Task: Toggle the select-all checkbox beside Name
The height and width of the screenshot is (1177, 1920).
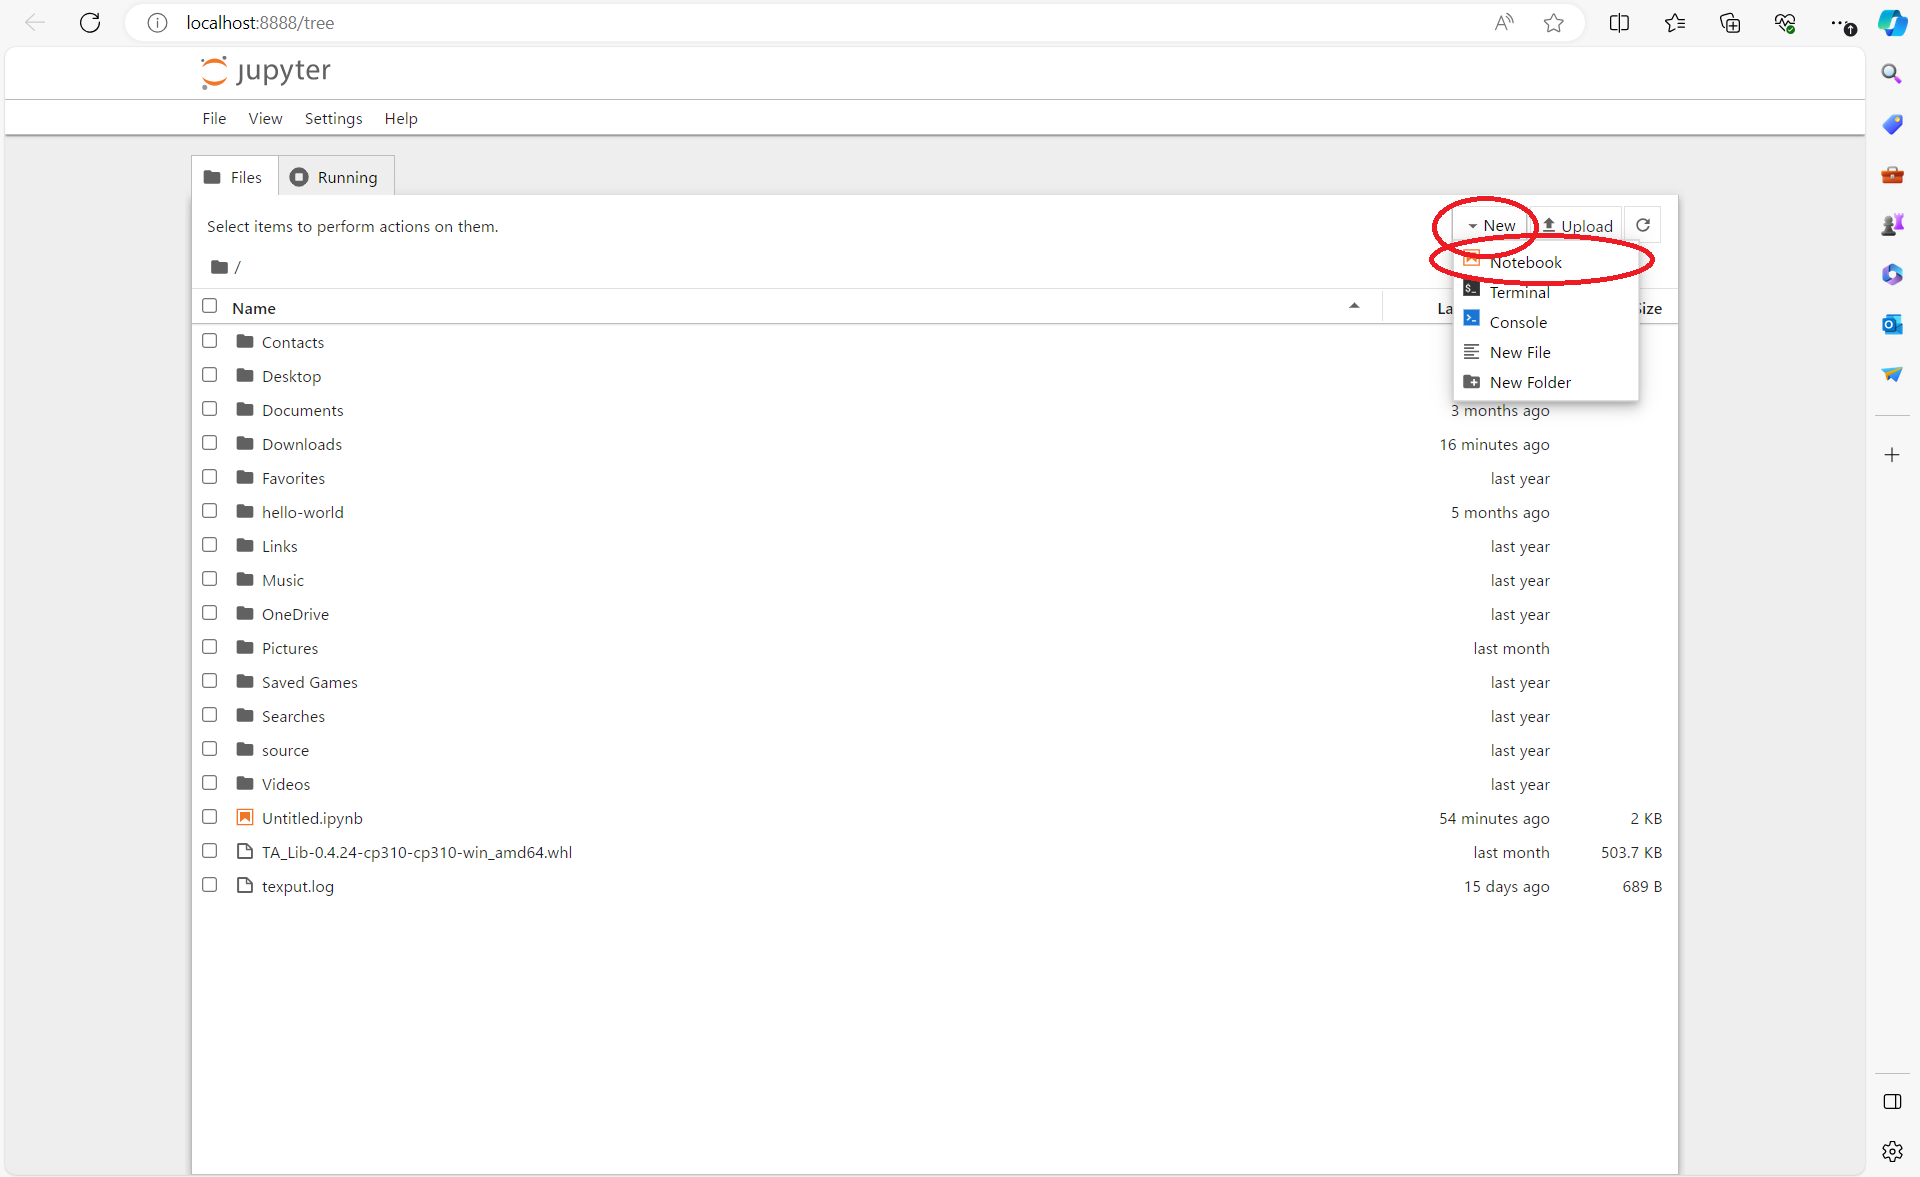Action: pyautogui.click(x=209, y=306)
